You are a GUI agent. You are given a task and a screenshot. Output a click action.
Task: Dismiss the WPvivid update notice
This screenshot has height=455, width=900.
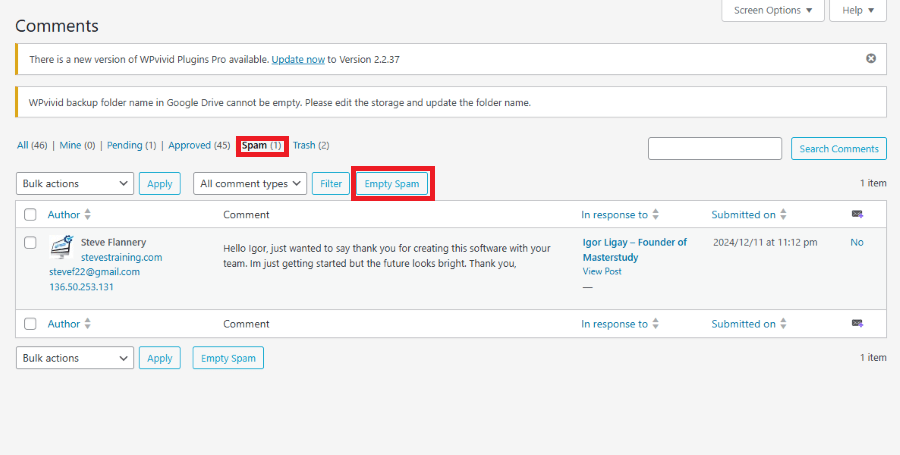point(871,59)
